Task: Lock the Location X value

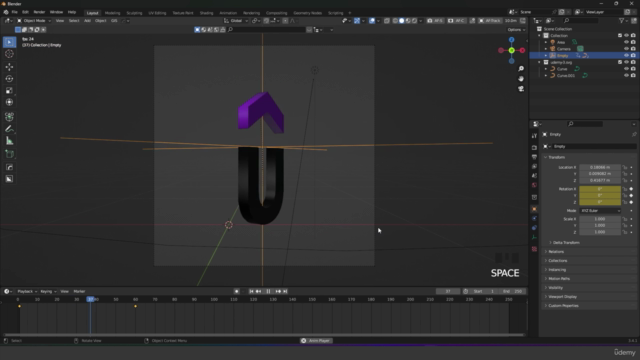Action: point(624,167)
